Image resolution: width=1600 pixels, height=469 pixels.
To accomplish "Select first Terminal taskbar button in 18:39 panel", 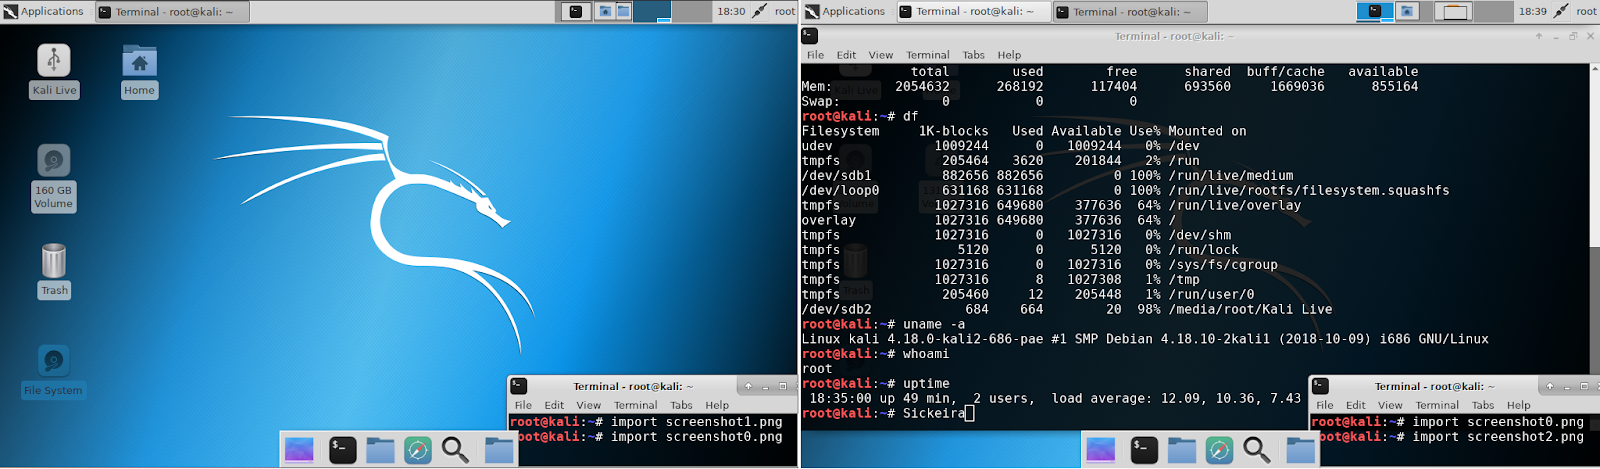I will tap(972, 11).
